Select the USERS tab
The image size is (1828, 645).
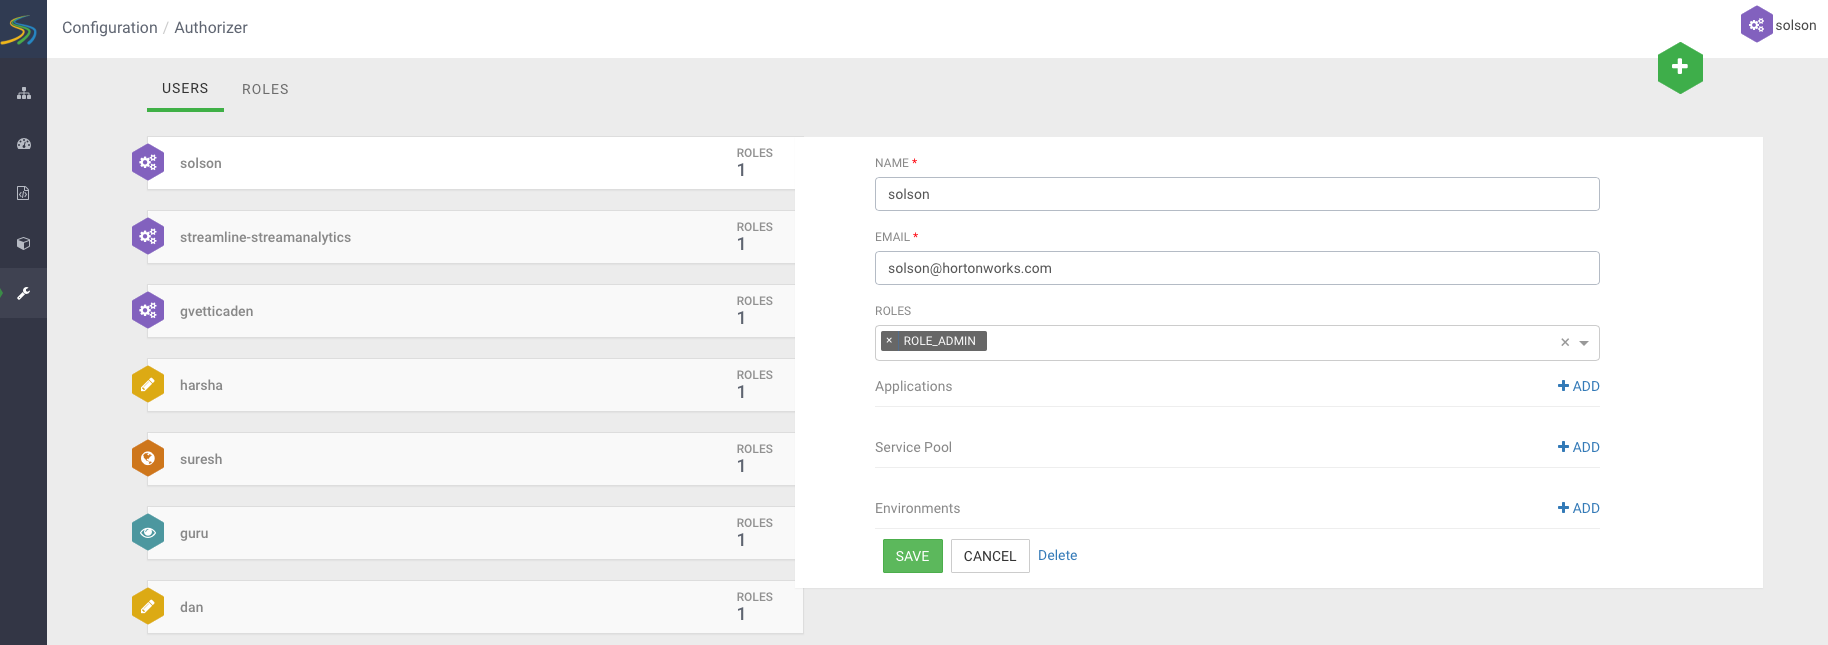(x=185, y=88)
